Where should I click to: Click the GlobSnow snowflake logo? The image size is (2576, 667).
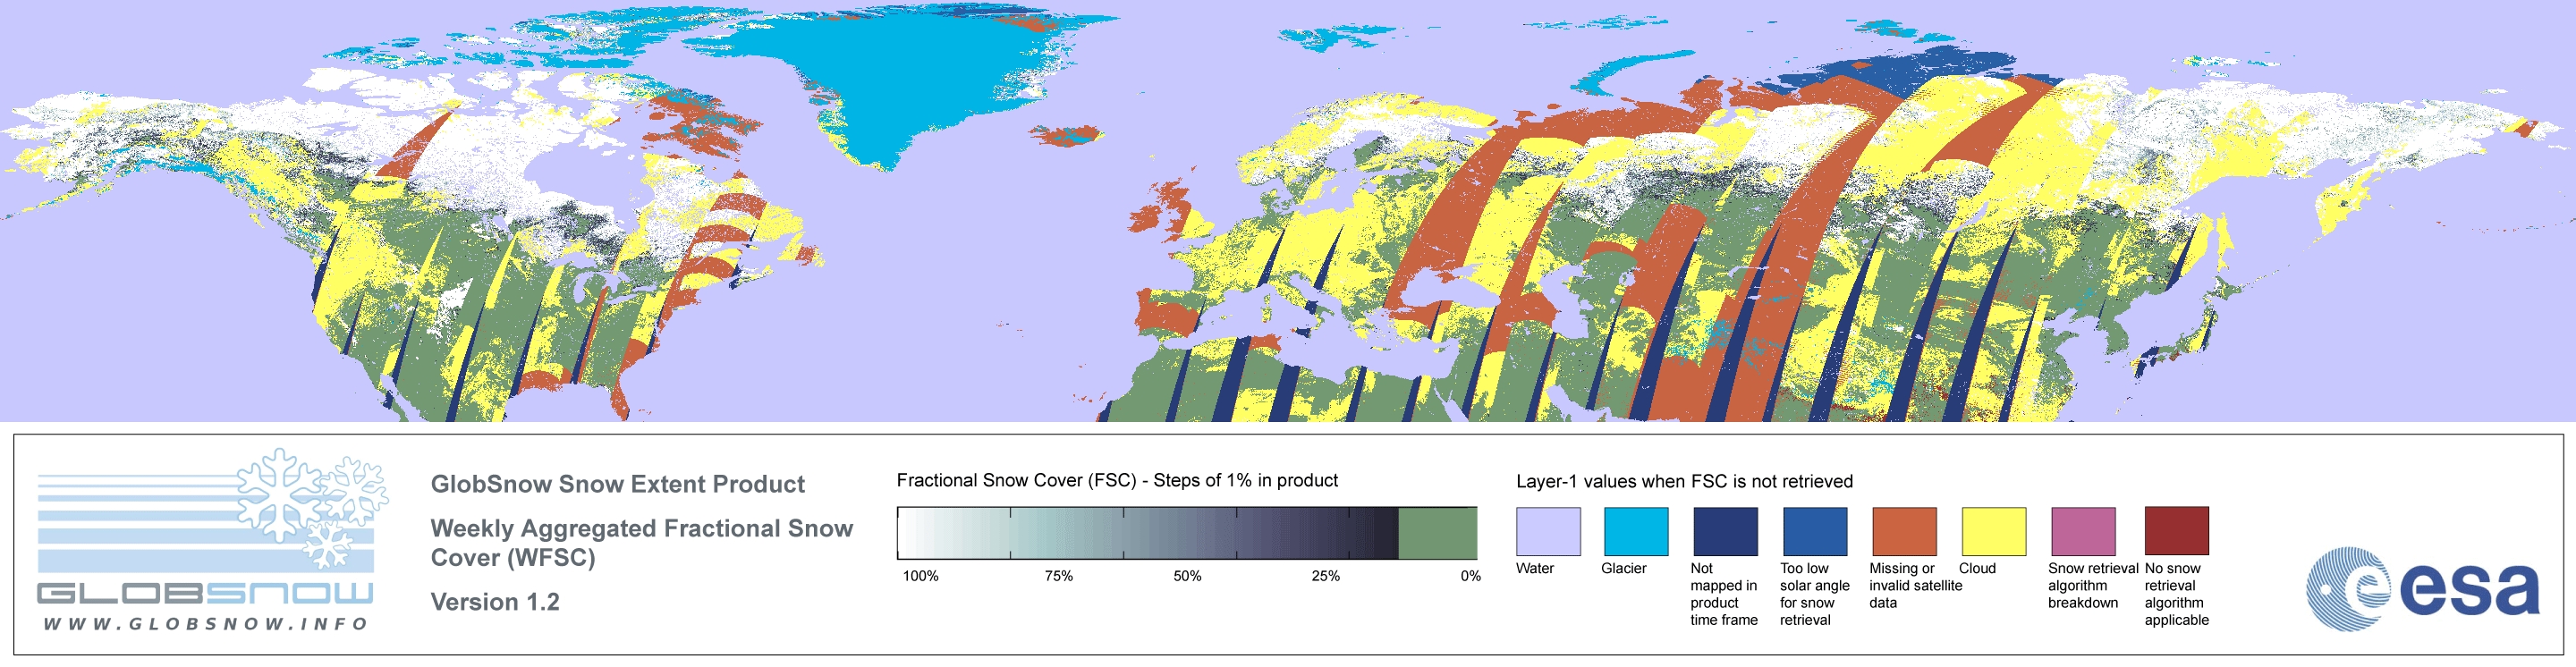coord(312,508)
